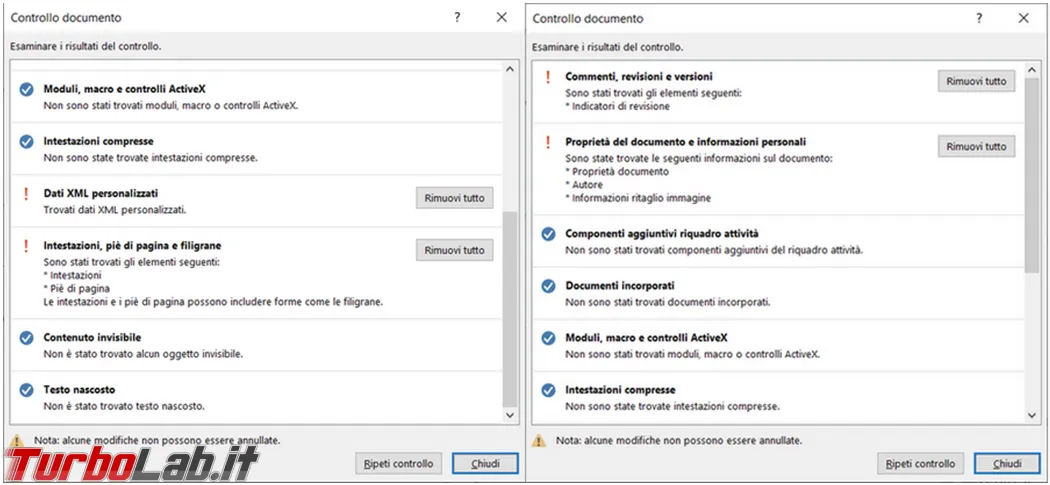Image resolution: width=1050 pixels, height=485 pixels.
Task: Remove all Commenti, revisioni e versioni
Action: [976, 81]
